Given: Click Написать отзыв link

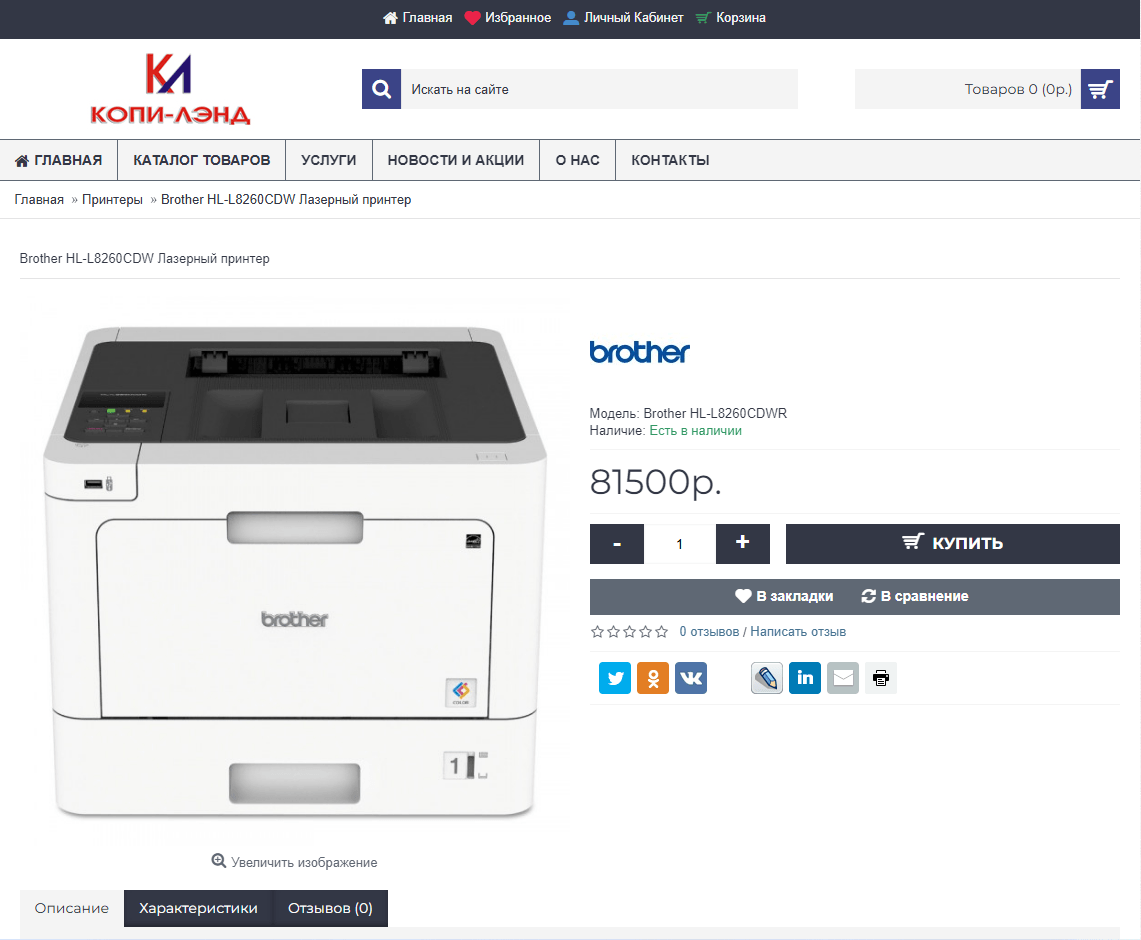Looking at the screenshot, I should [x=798, y=632].
